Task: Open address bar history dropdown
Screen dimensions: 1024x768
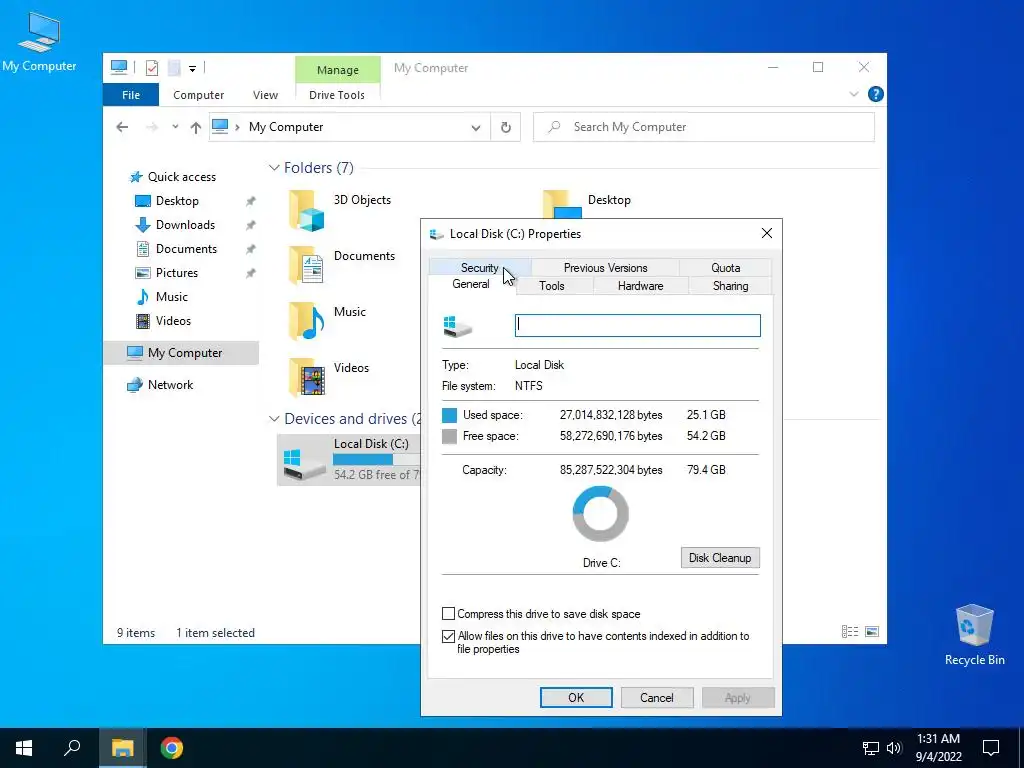Action: pyautogui.click(x=475, y=127)
